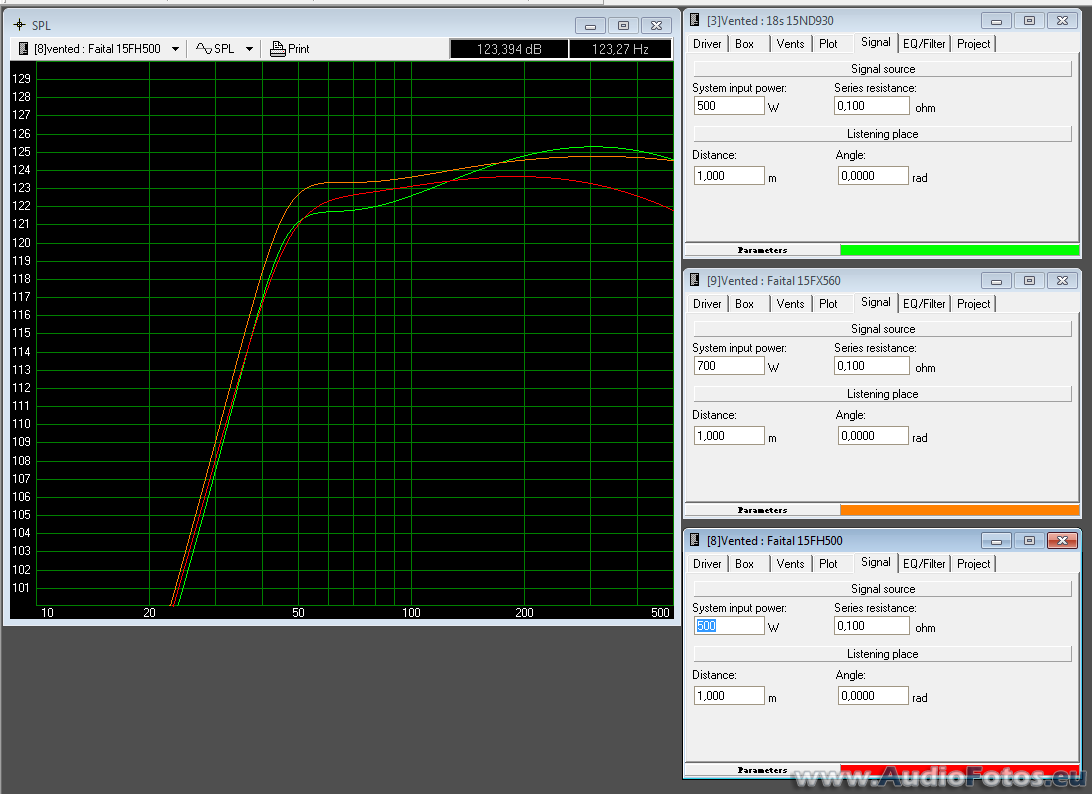Minimize the Faital 15FX560 window
This screenshot has width=1092, height=794.
point(996,281)
